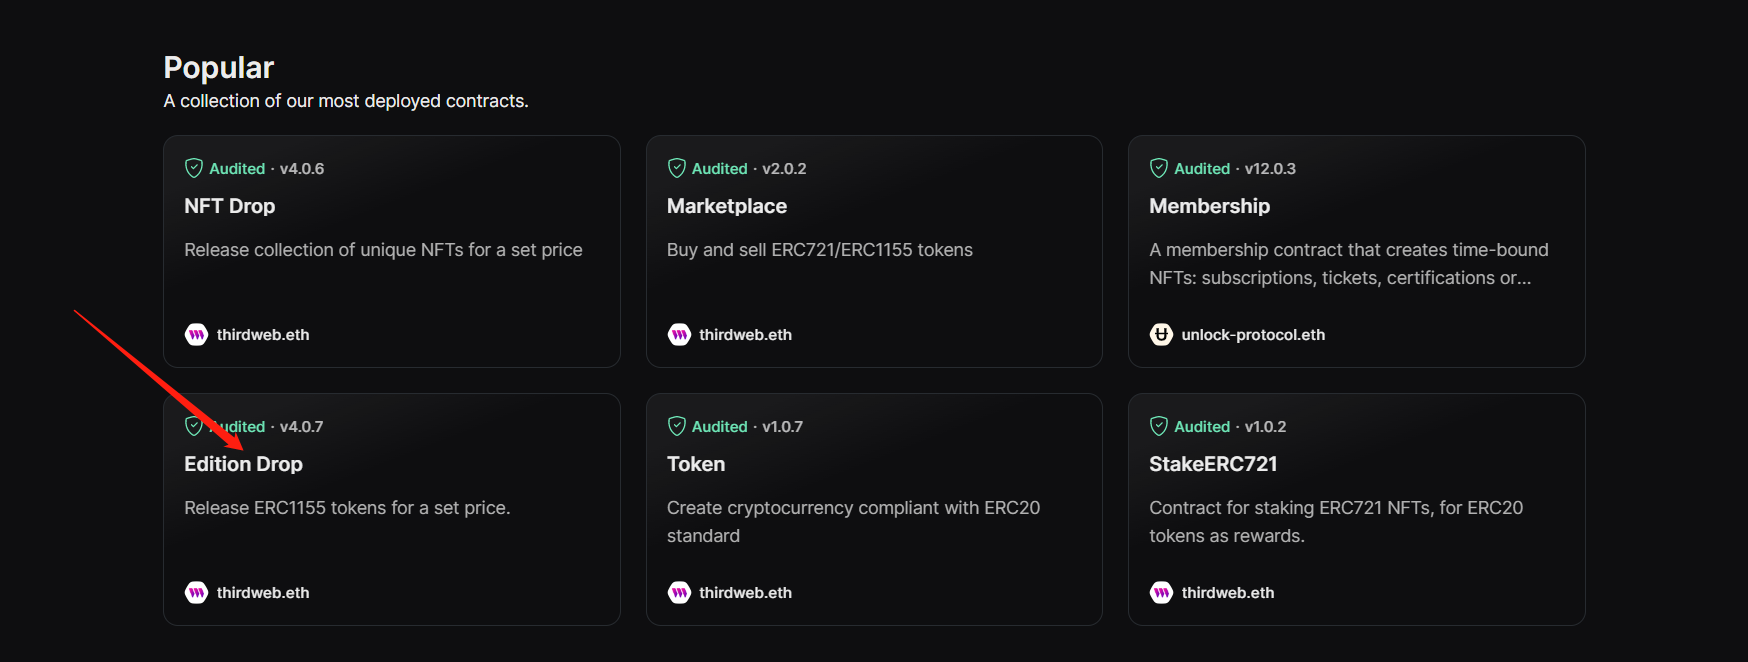Open the Marketplace contract title

click(x=727, y=206)
